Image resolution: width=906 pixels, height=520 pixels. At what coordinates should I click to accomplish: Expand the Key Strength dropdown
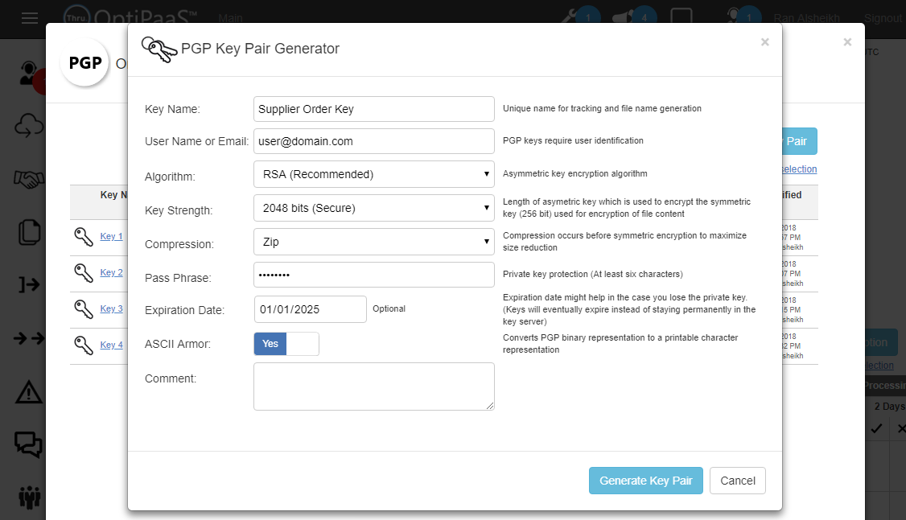pyautogui.click(x=373, y=208)
